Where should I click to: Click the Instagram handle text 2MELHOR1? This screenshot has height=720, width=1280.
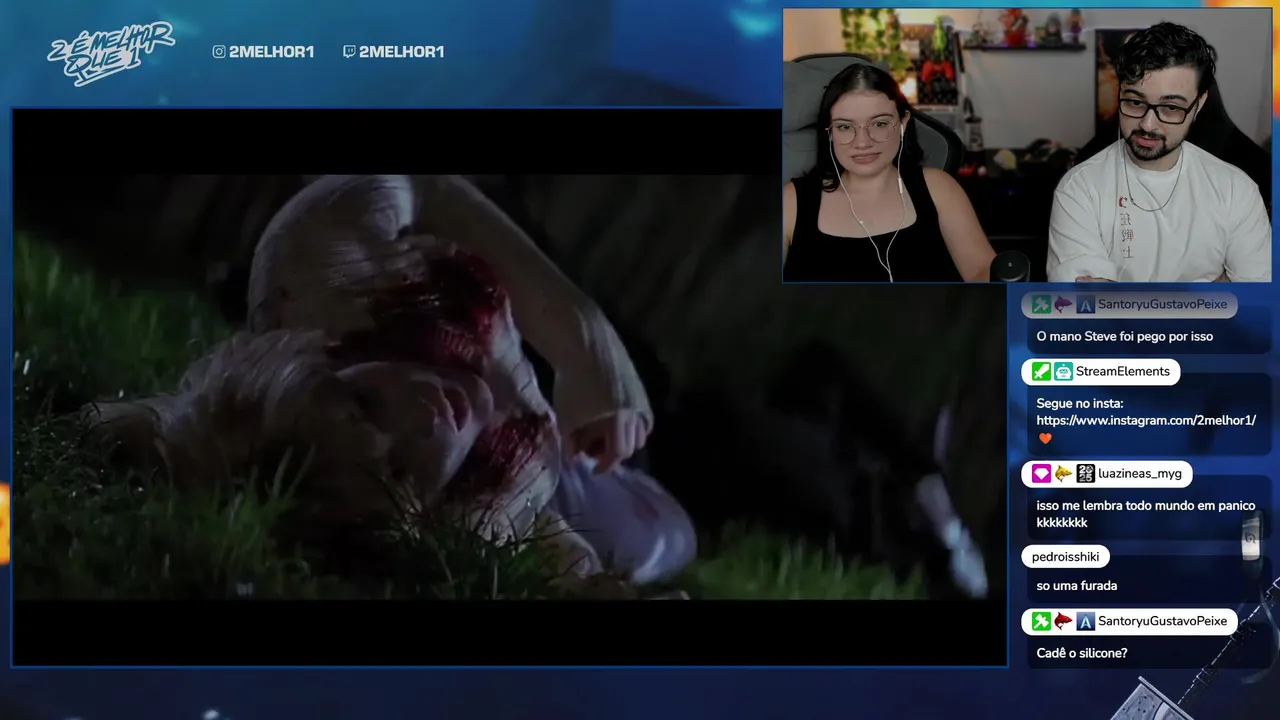271,52
